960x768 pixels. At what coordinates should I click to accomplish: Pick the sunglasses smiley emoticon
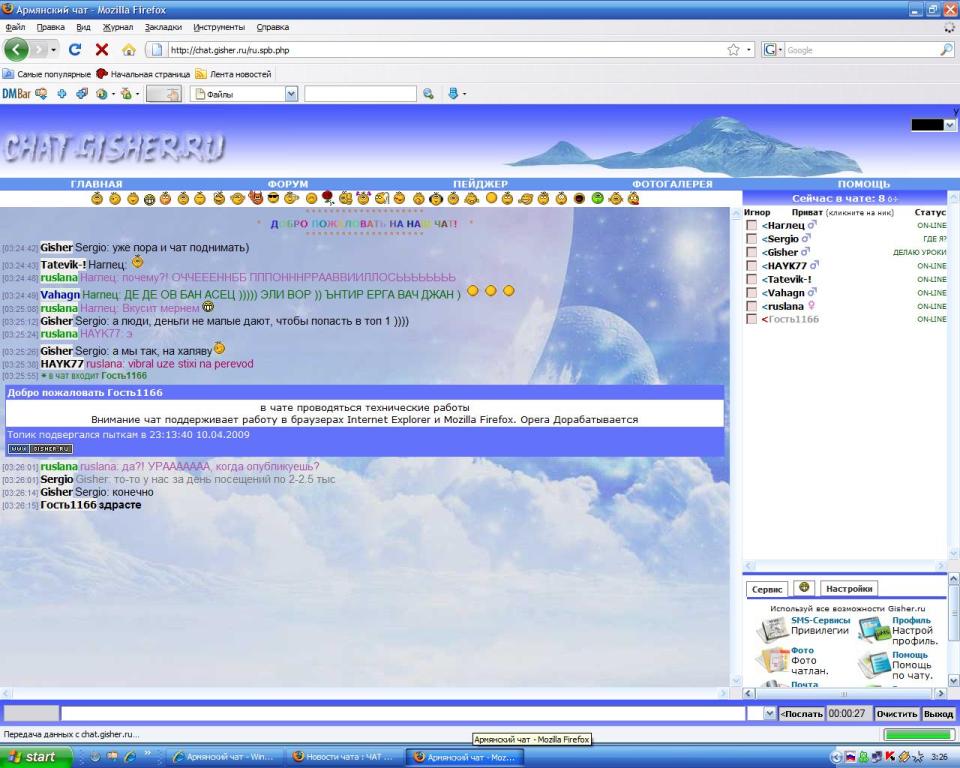[x=274, y=199]
